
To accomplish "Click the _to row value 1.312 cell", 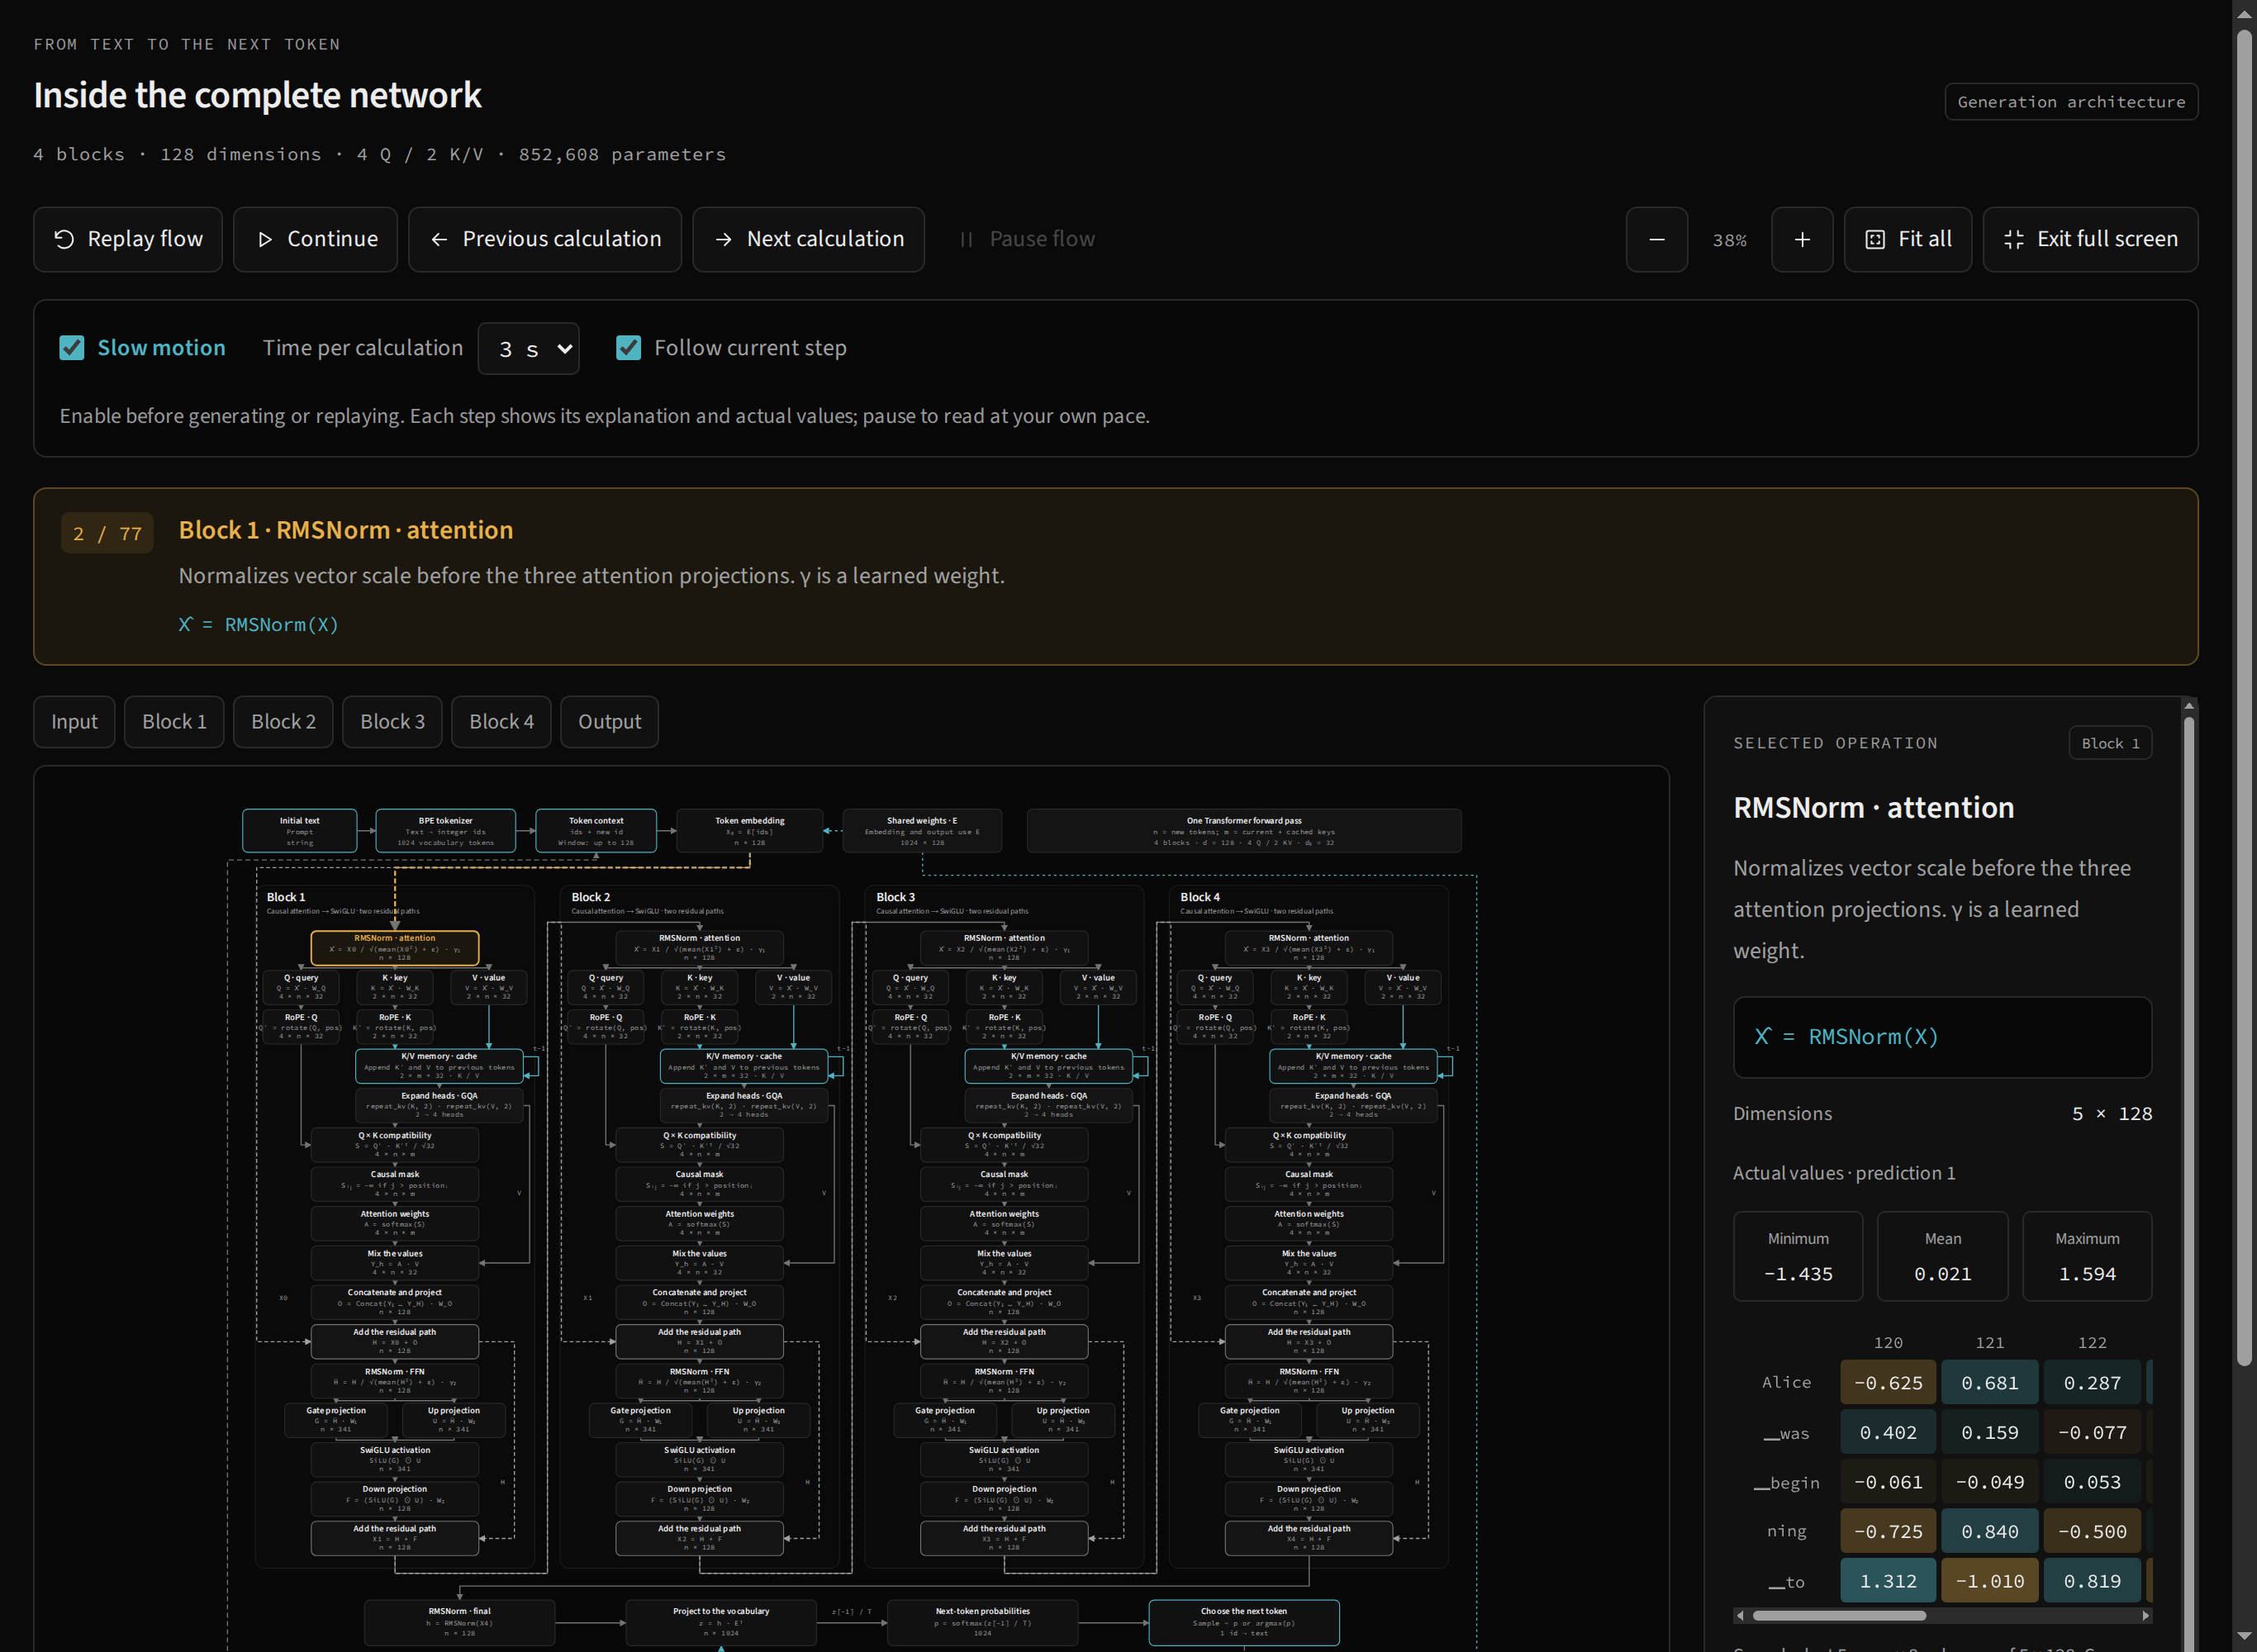I will [x=1888, y=1581].
